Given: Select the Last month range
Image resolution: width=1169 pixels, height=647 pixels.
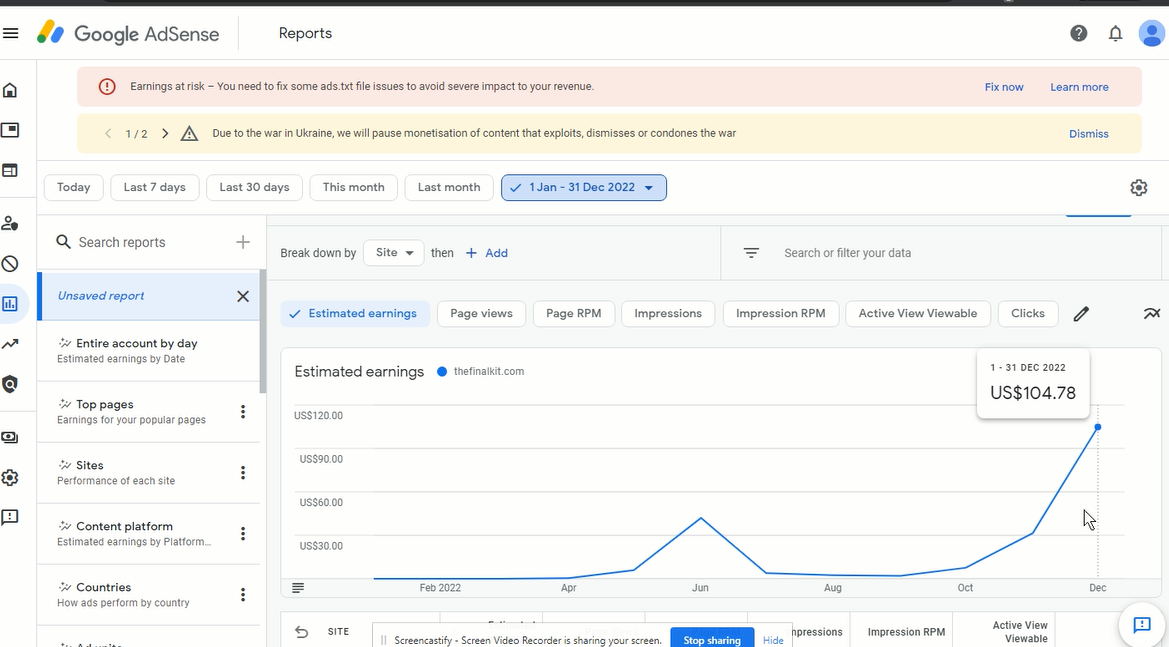Looking at the screenshot, I should (x=449, y=188).
